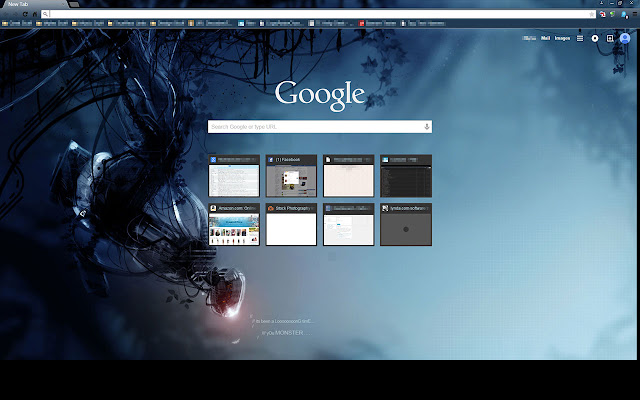This screenshot has width=640, height=400.
Task: Go to the home page icon
Action: [35, 14]
